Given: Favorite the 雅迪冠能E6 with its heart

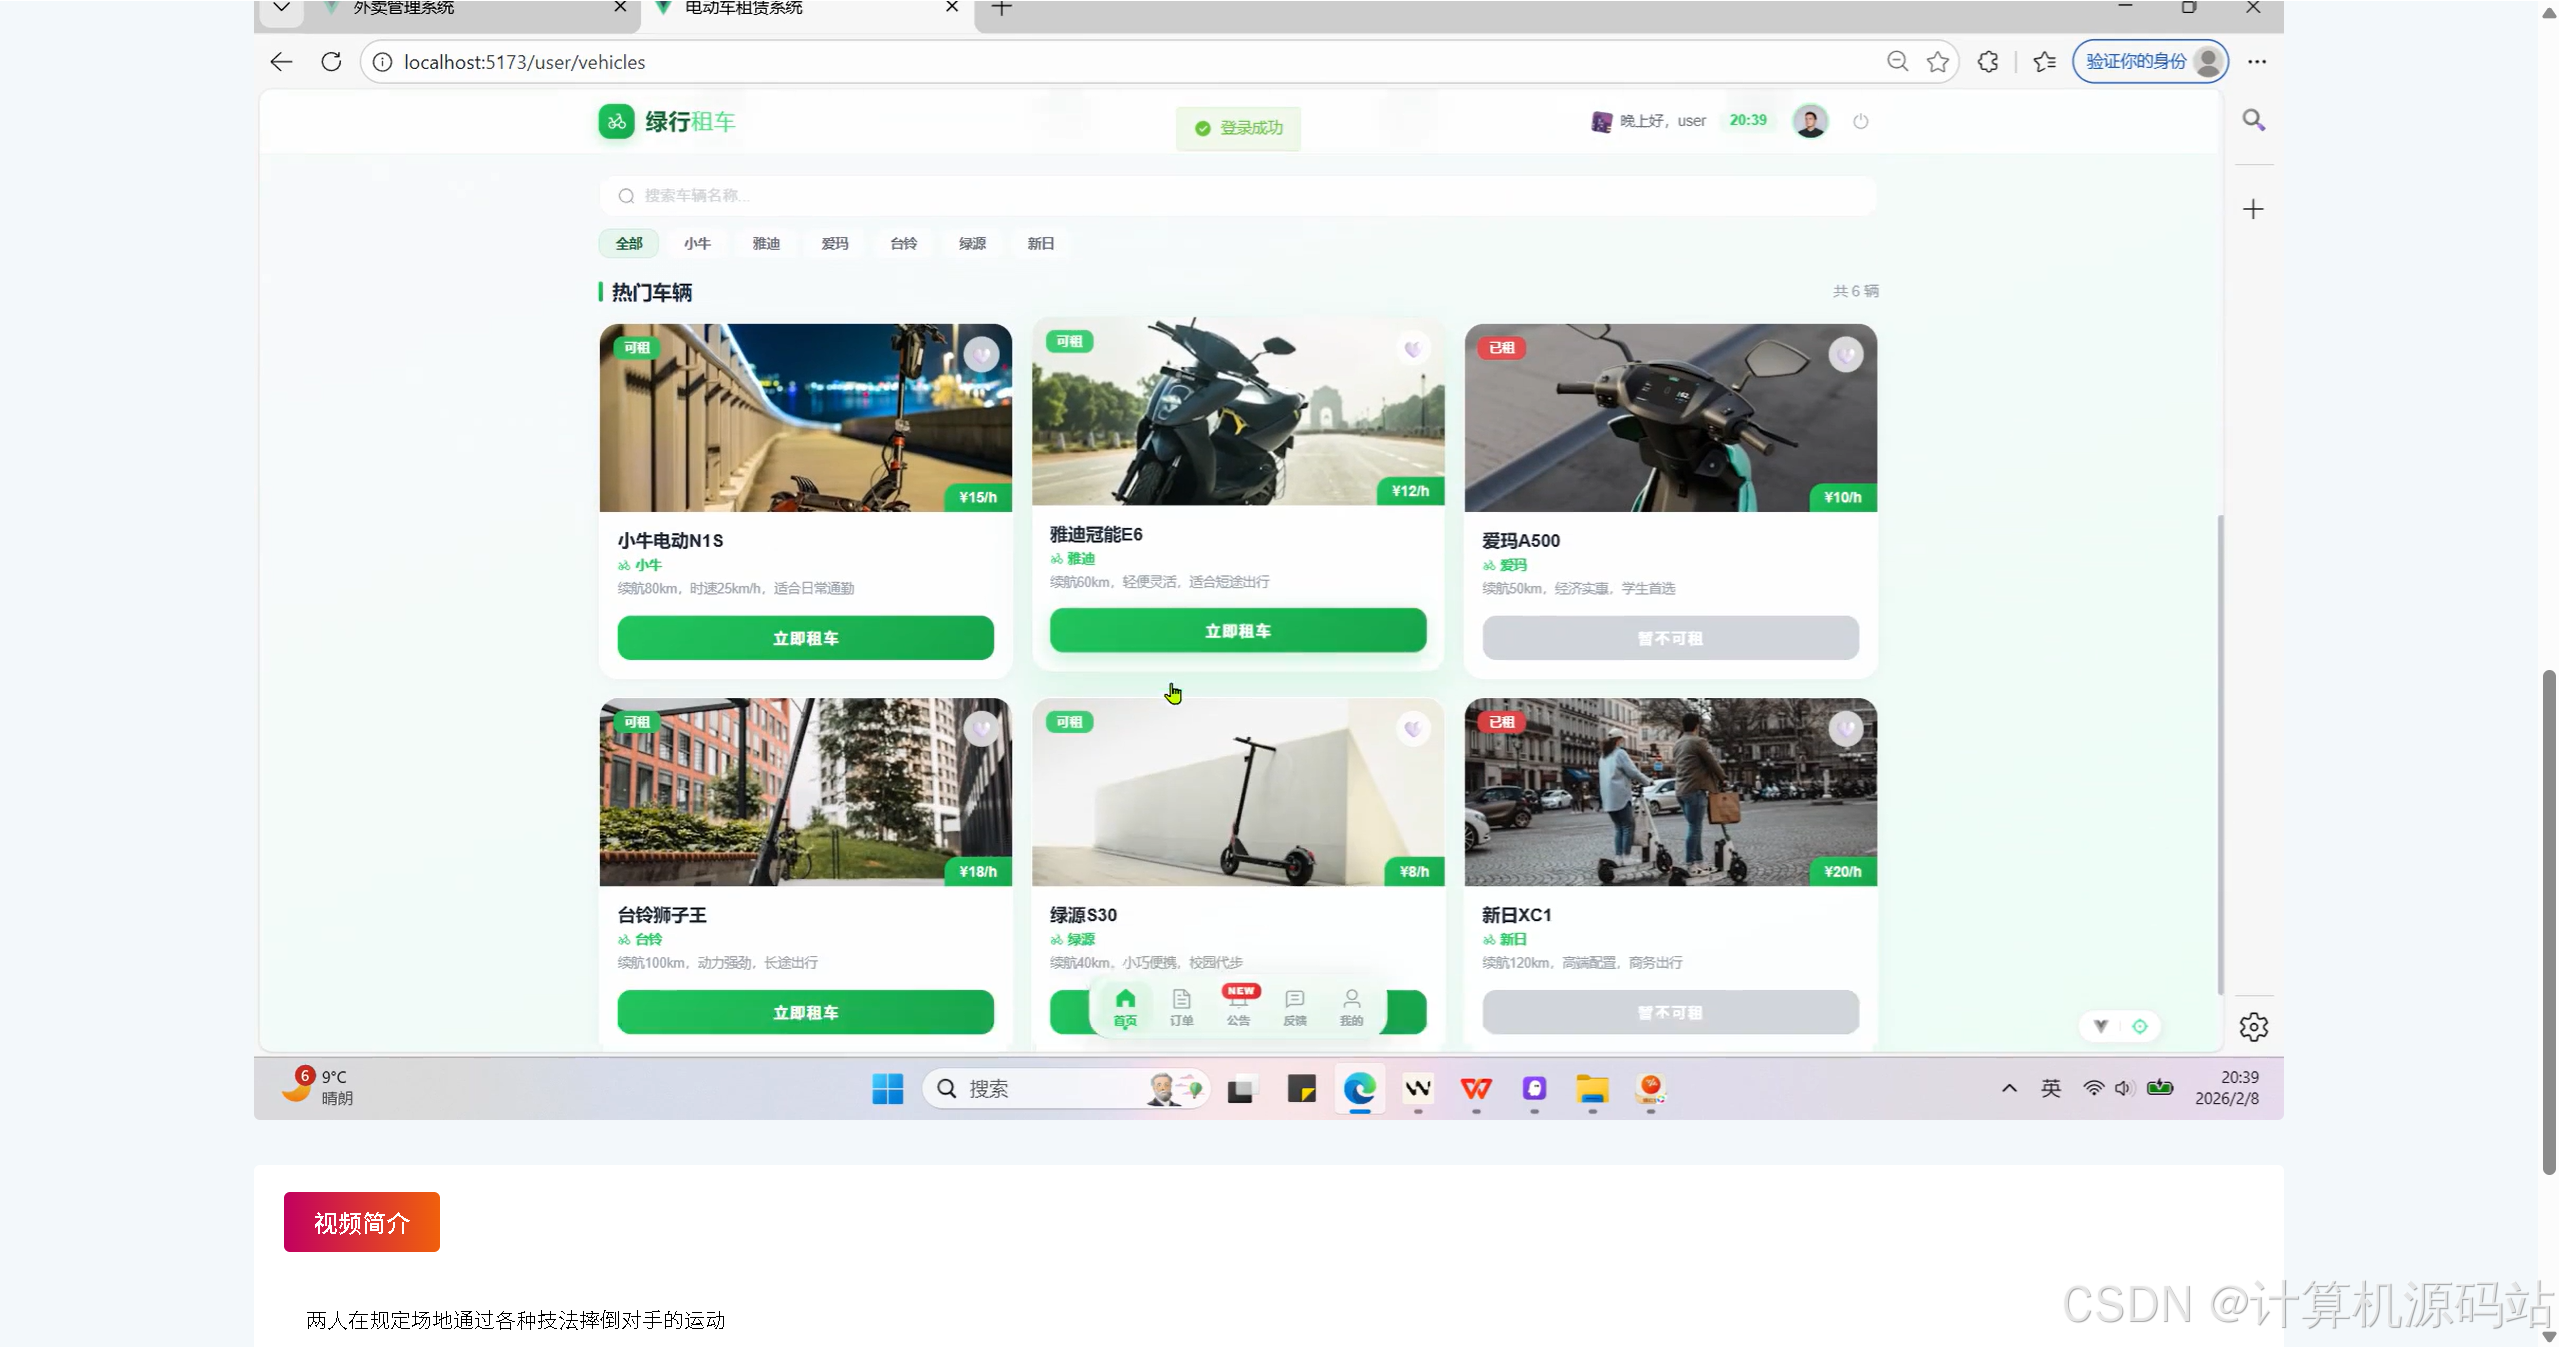Looking at the screenshot, I should [1413, 349].
